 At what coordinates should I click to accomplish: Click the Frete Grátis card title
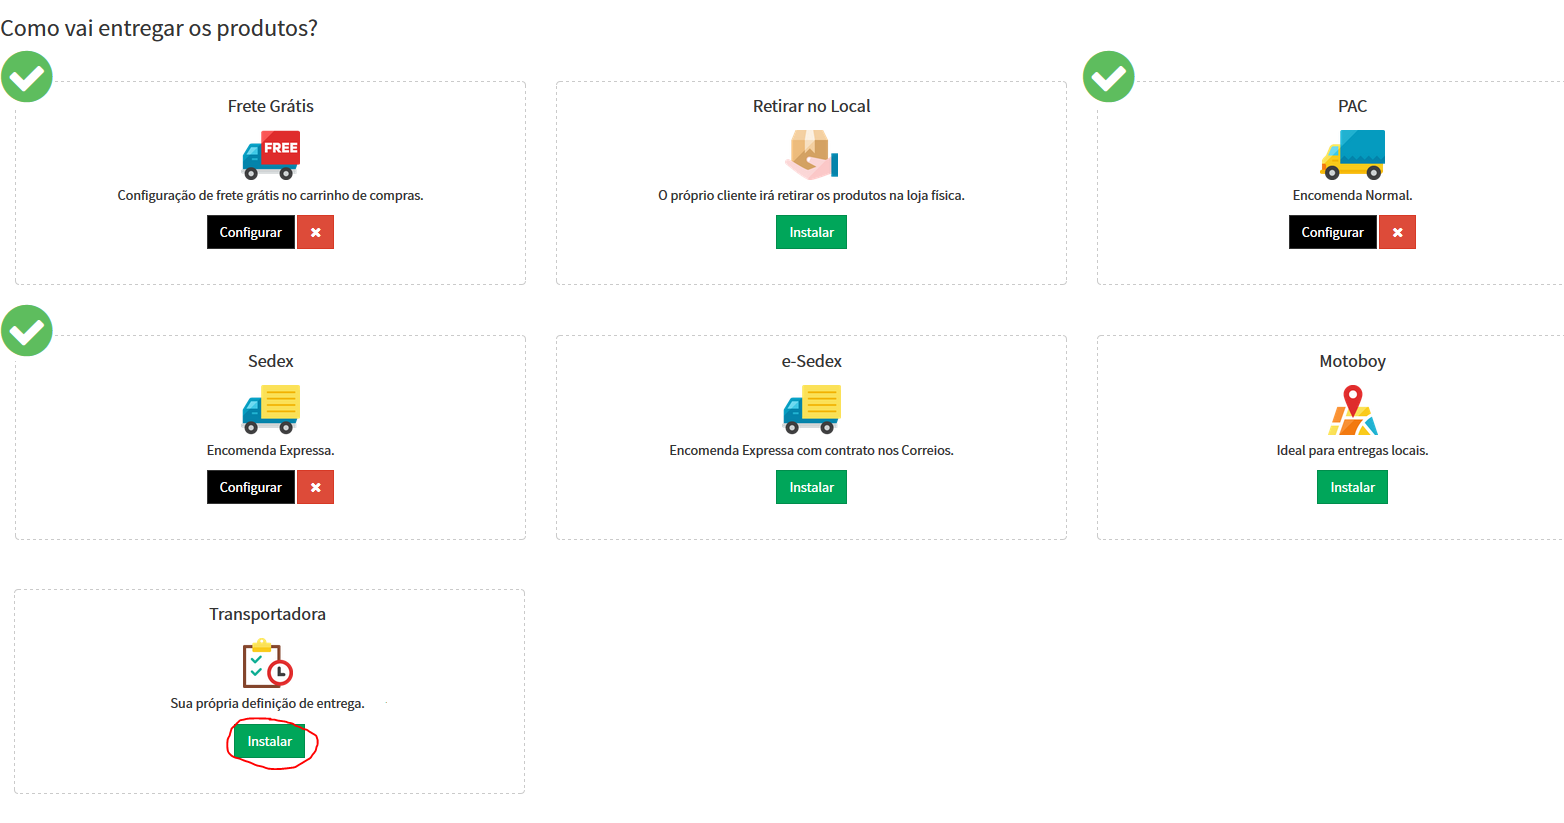click(271, 106)
